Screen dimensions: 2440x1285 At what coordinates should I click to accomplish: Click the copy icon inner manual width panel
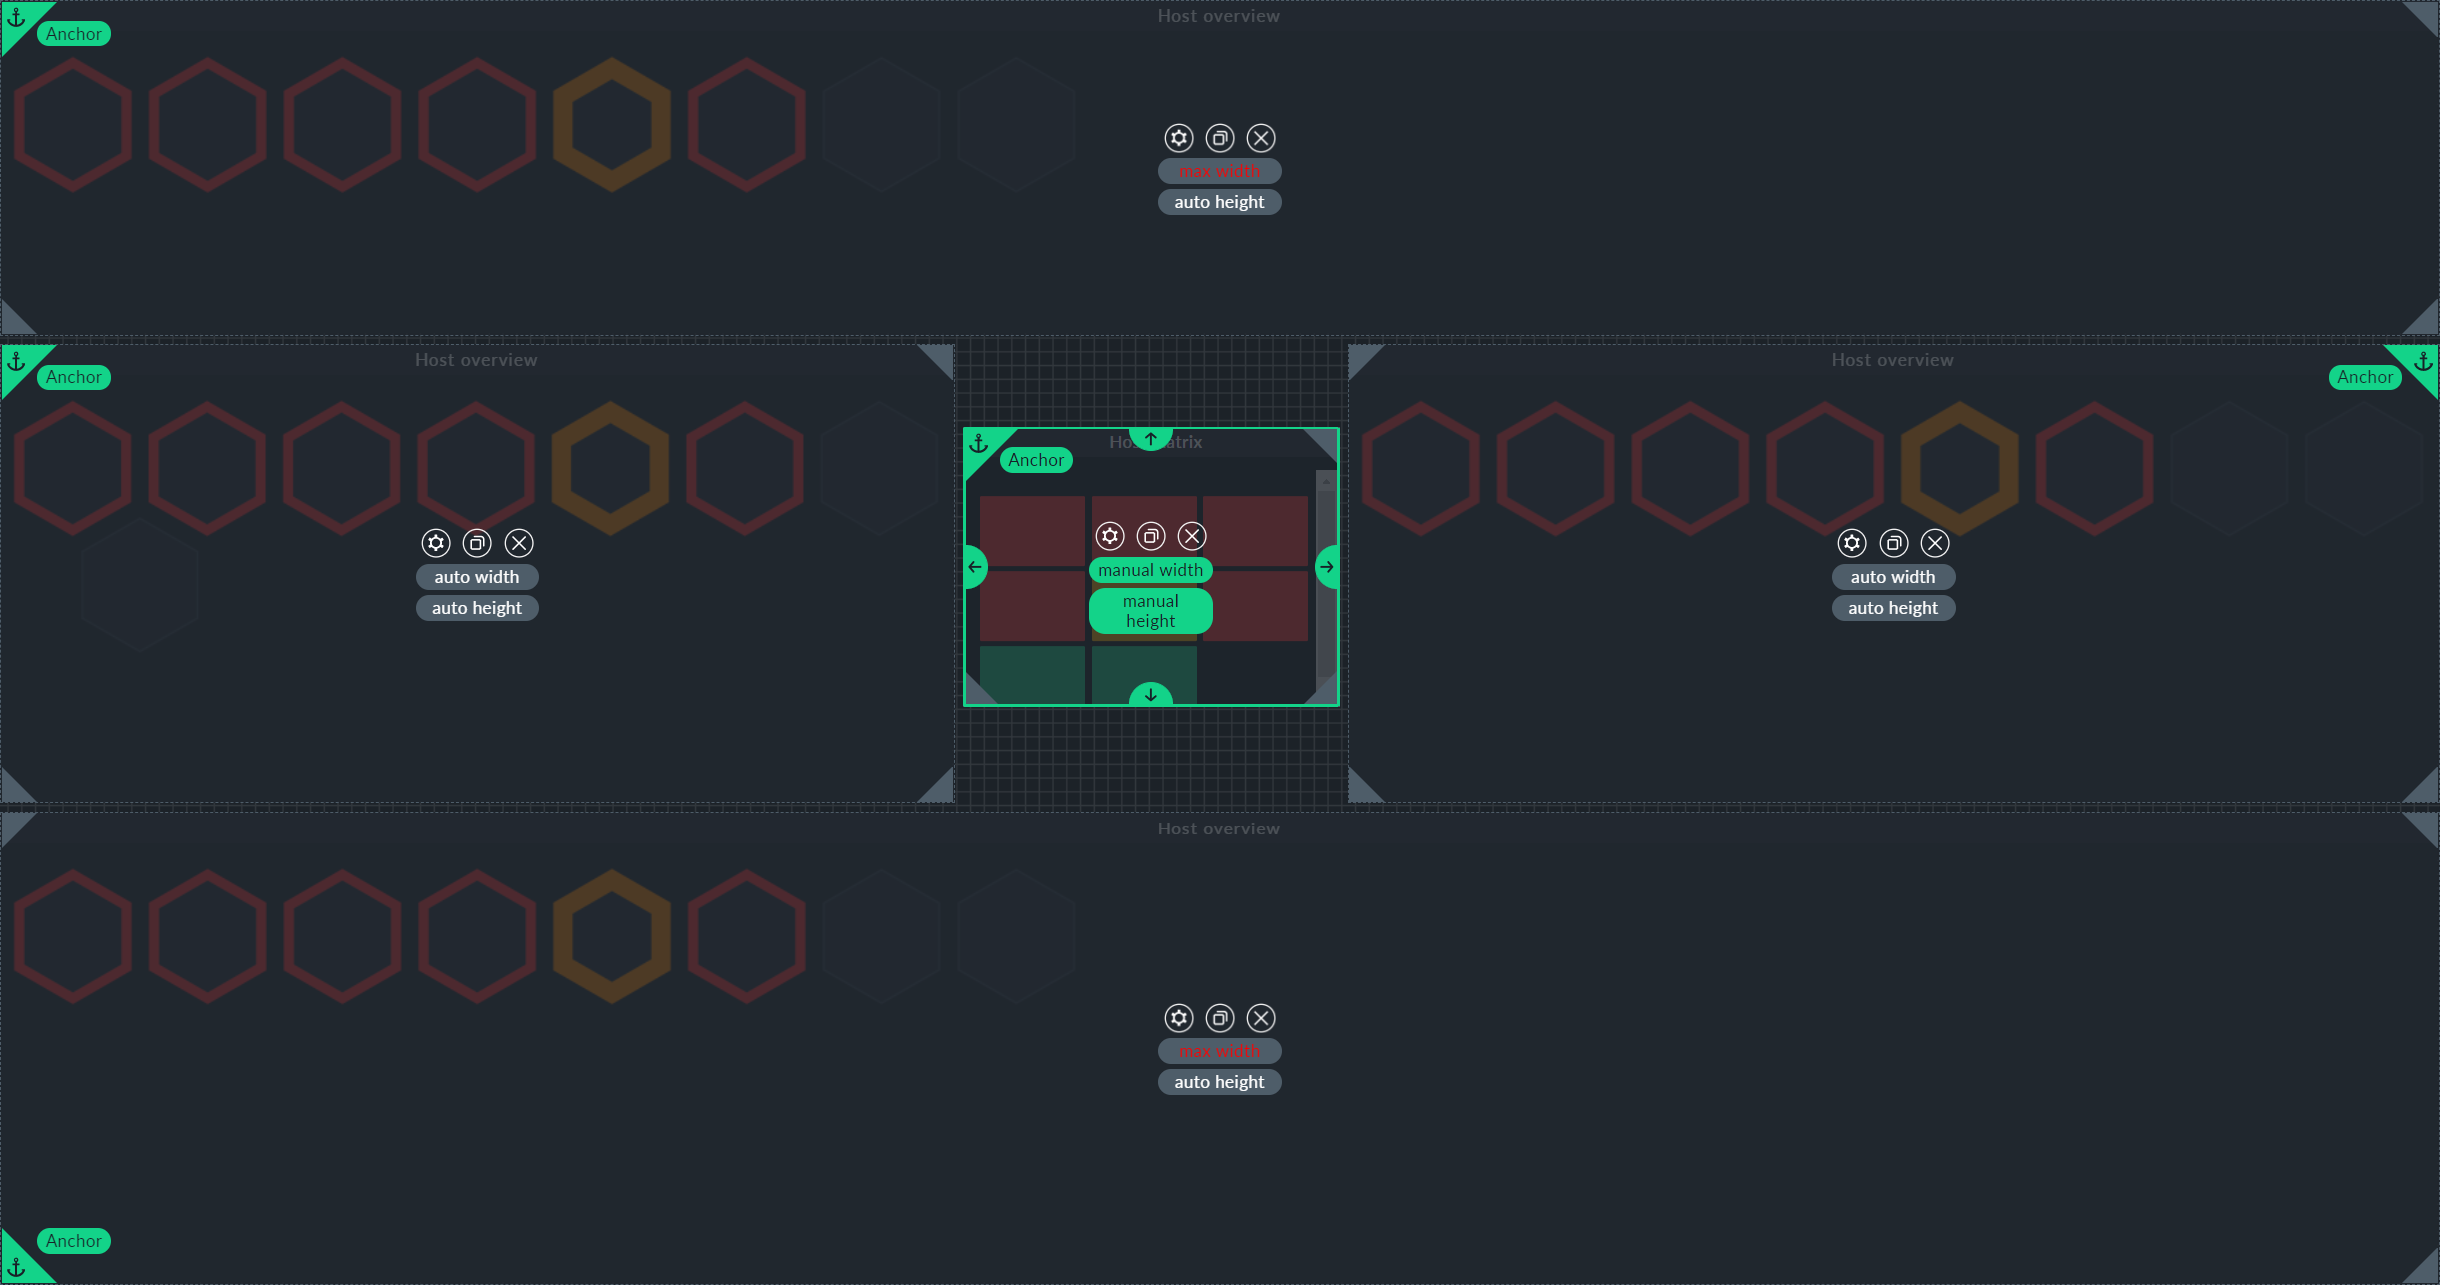1149,536
